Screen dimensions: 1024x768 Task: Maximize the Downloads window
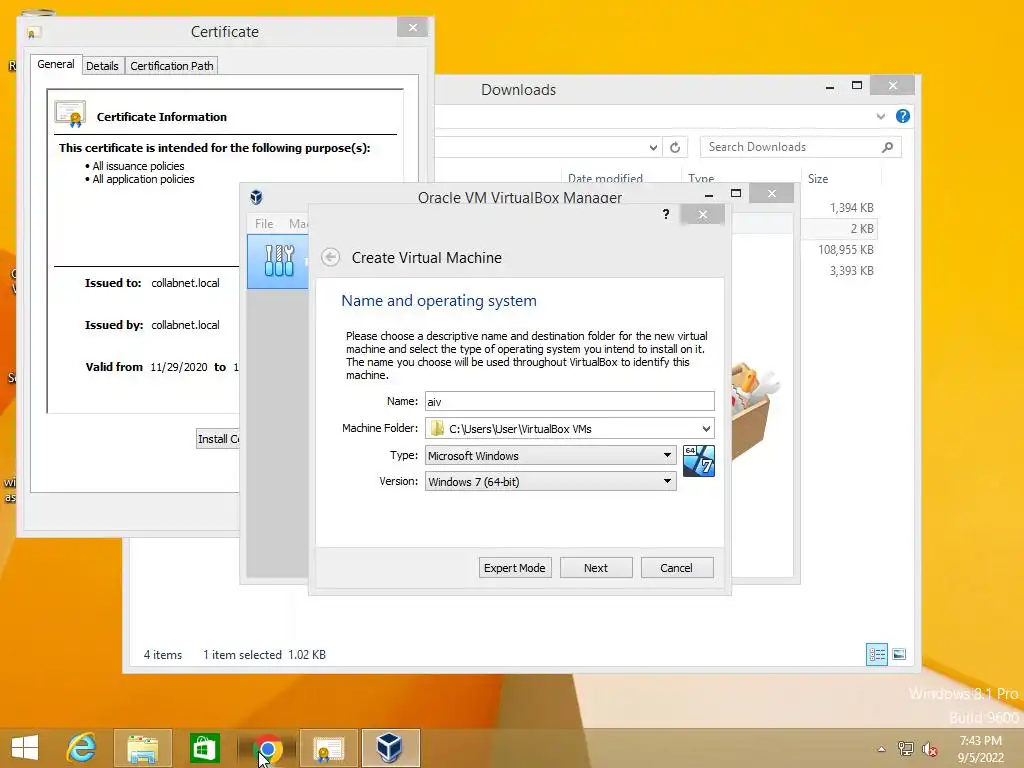click(x=857, y=86)
